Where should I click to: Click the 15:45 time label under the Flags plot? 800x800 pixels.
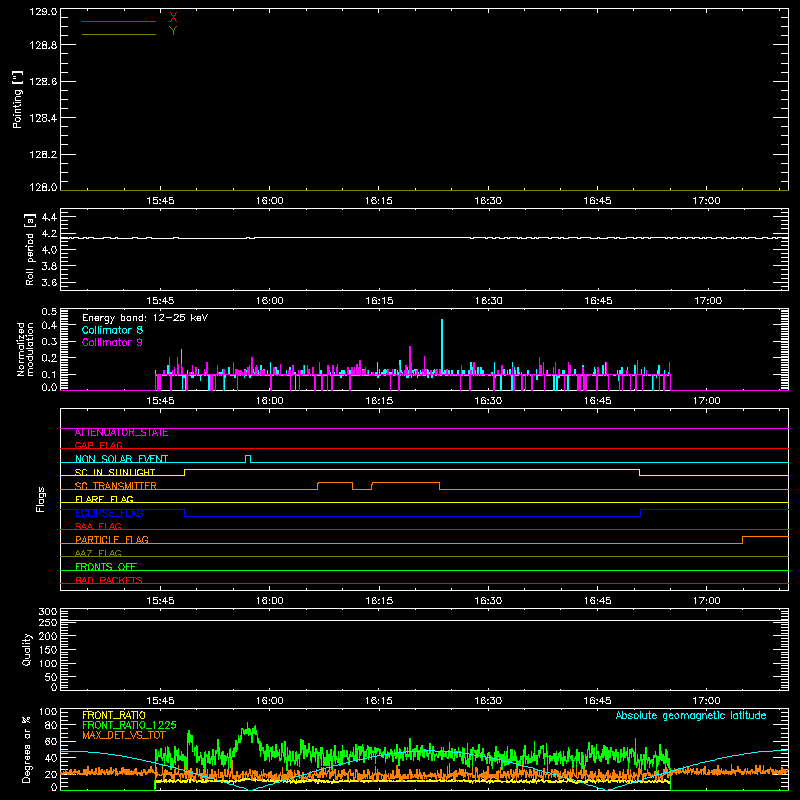pyautogui.click(x=160, y=601)
